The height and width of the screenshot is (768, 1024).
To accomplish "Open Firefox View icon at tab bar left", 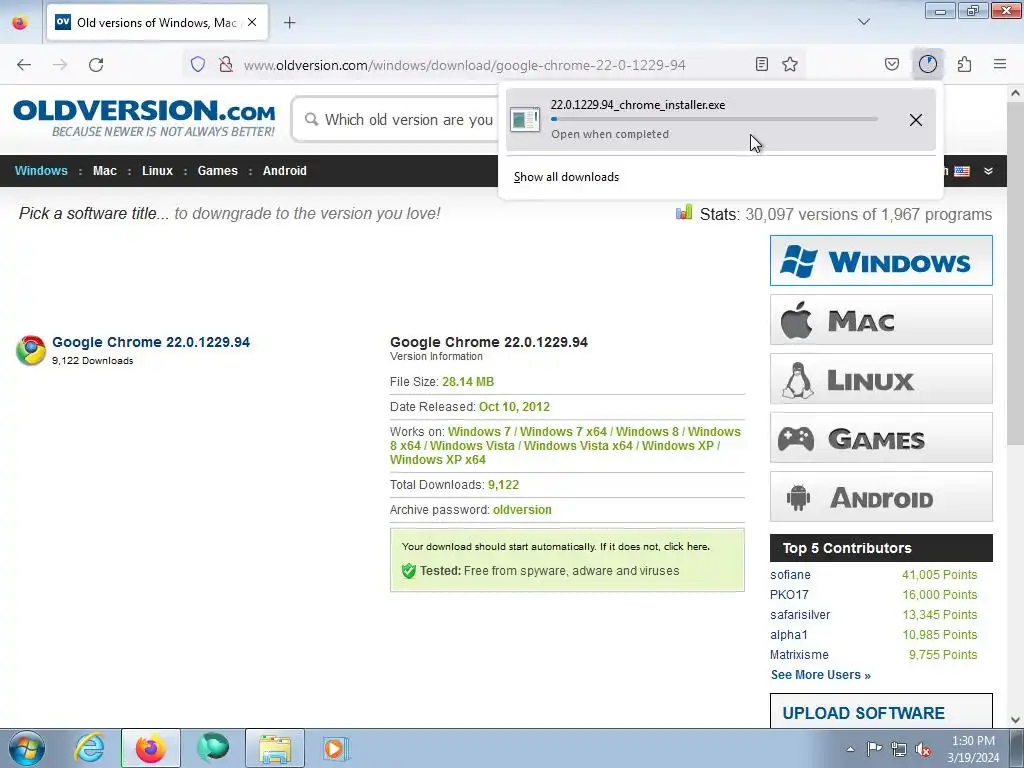I will pyautogui.click(x=20, y=23).
